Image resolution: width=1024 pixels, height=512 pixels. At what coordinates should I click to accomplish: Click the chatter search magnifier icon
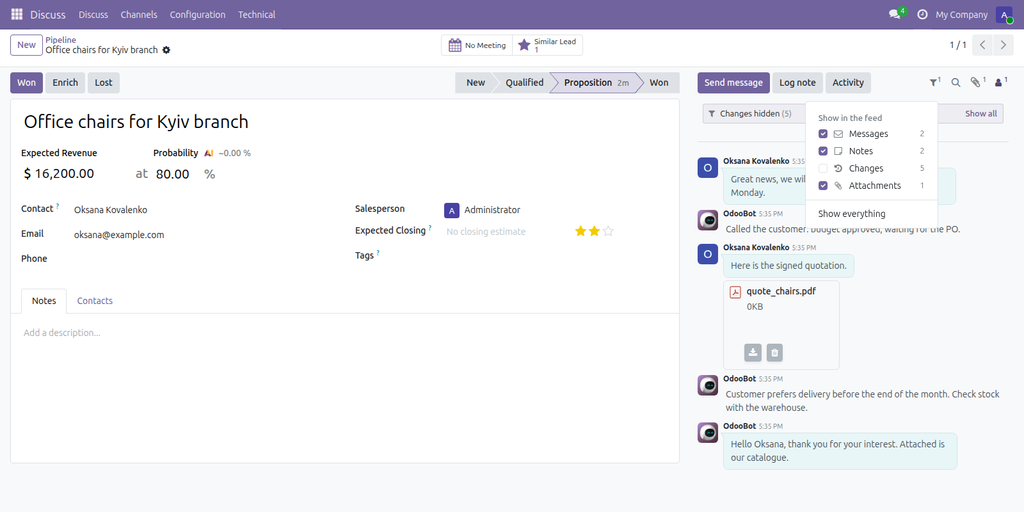955,83
